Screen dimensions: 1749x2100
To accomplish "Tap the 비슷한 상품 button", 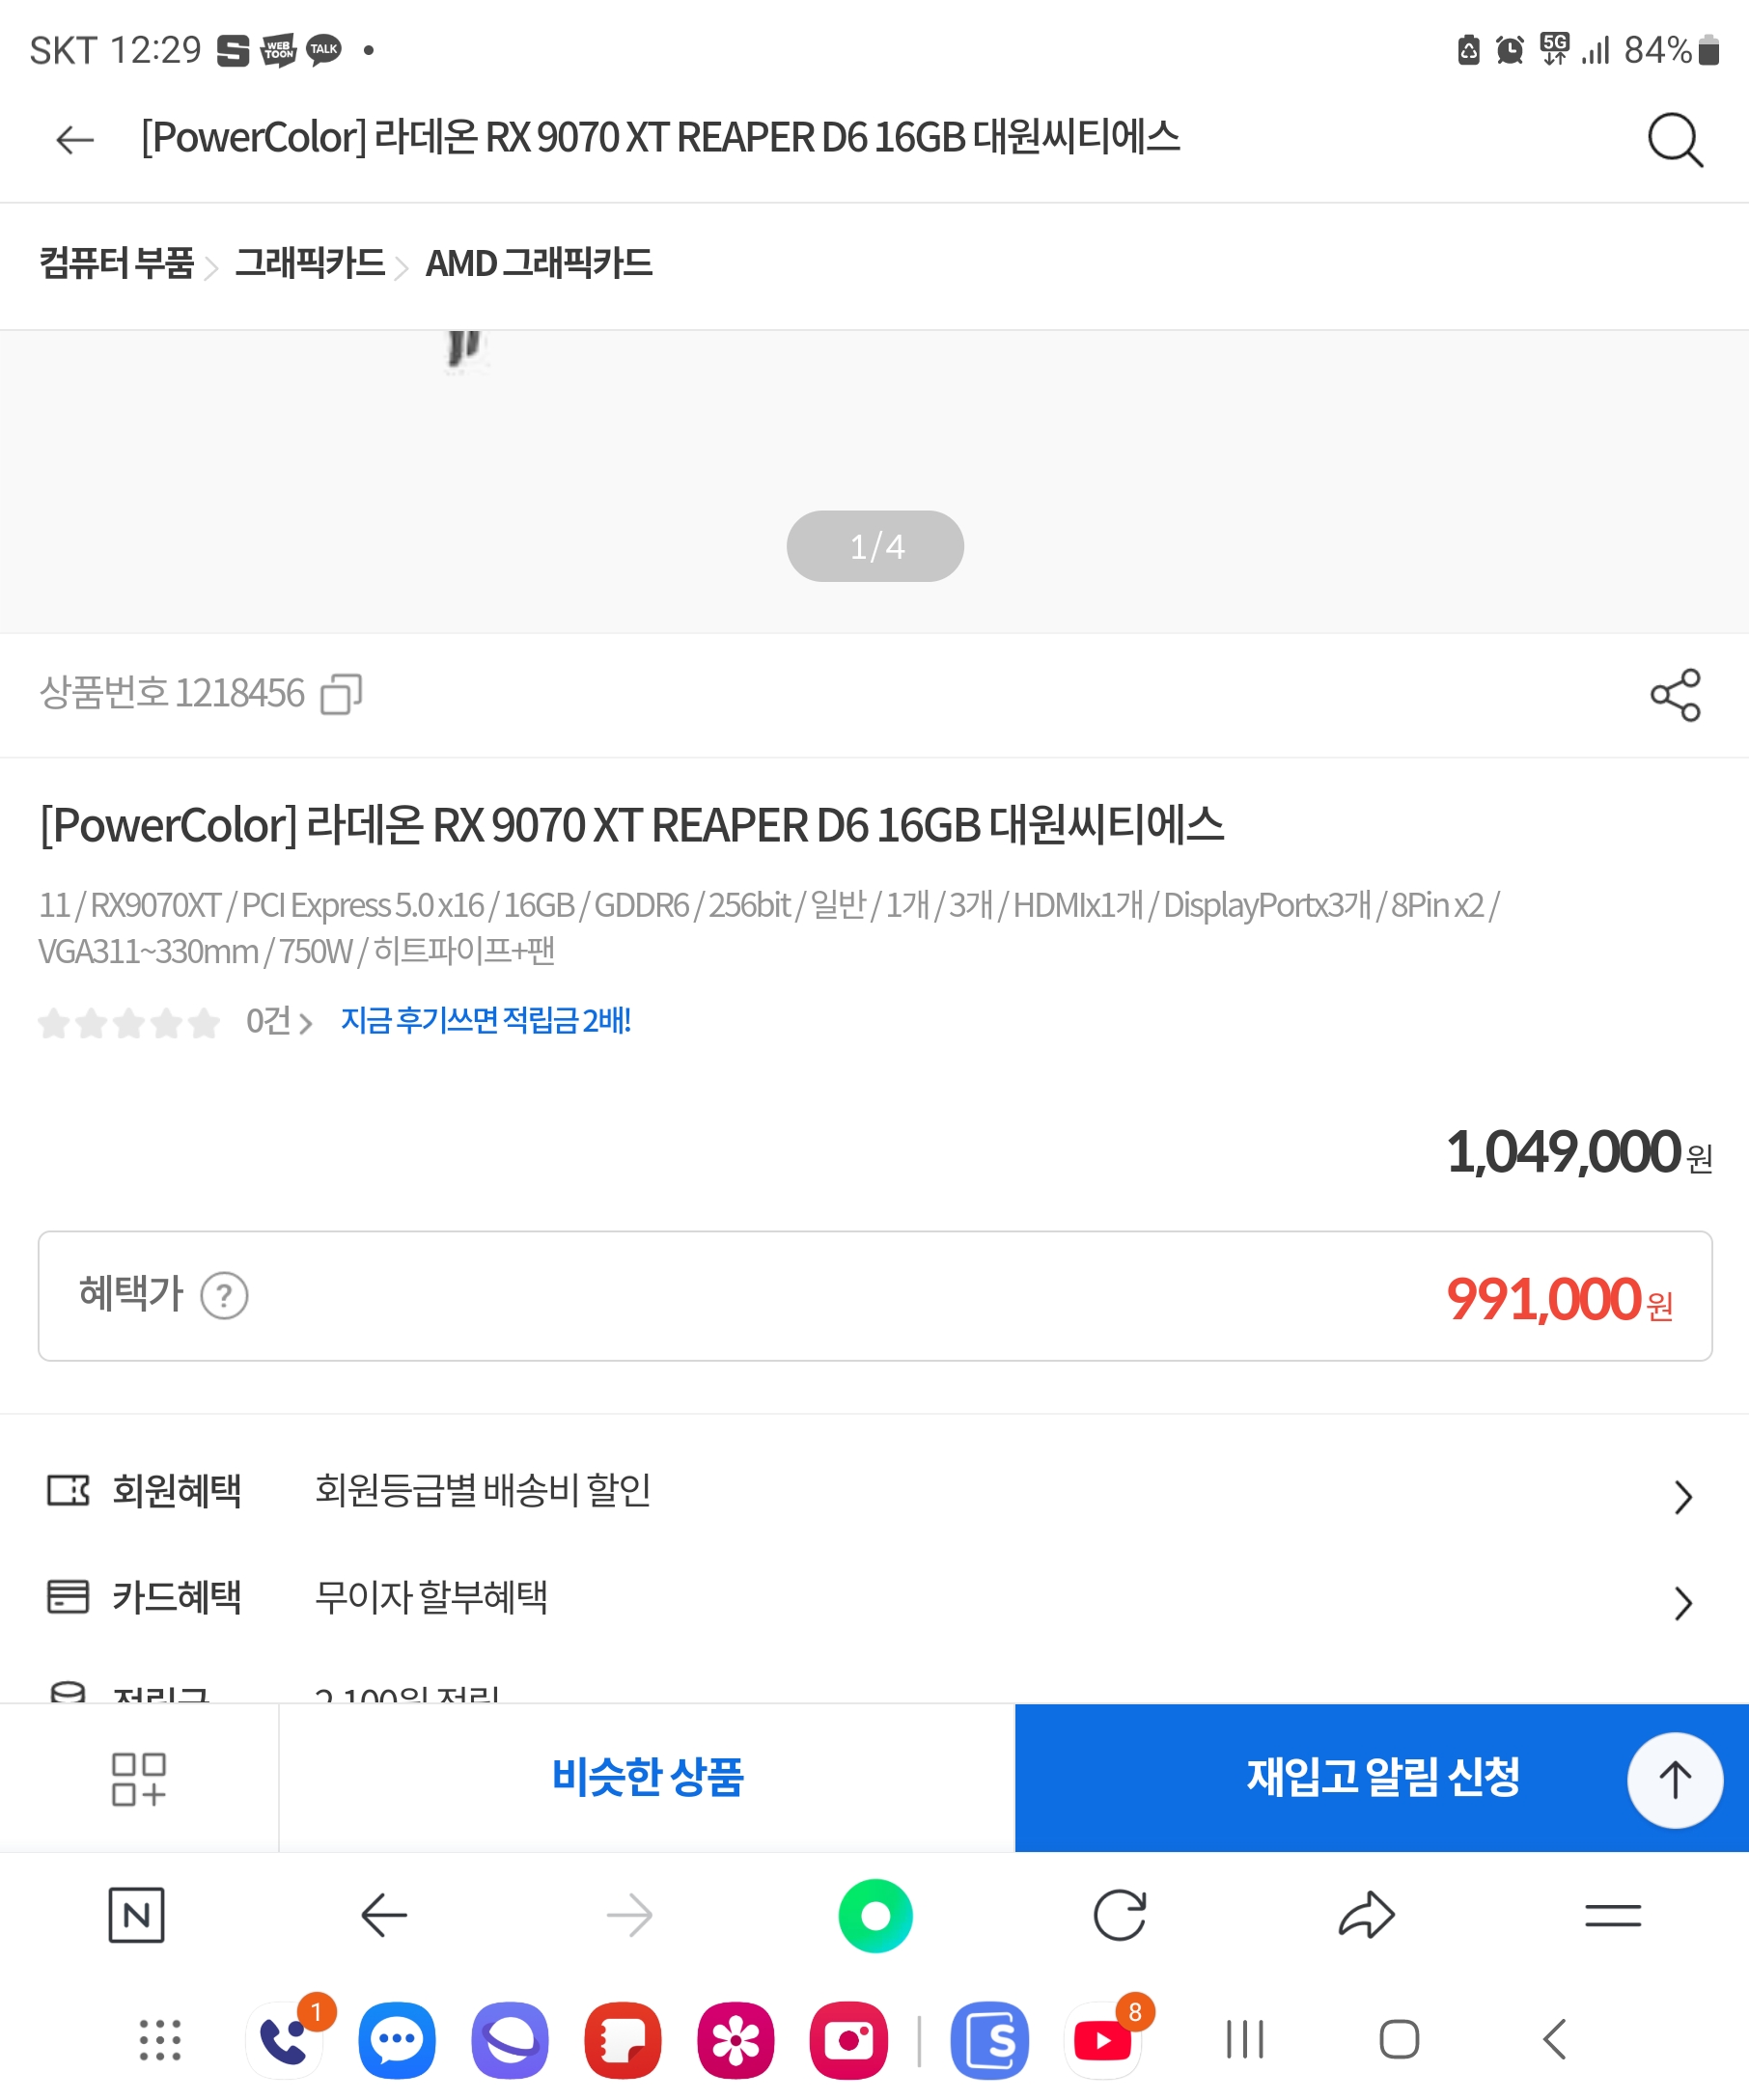I will click(647, 1777).
